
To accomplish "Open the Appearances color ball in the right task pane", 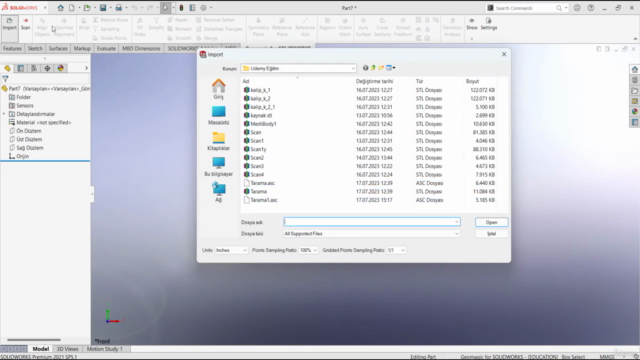I will point(635,111).
